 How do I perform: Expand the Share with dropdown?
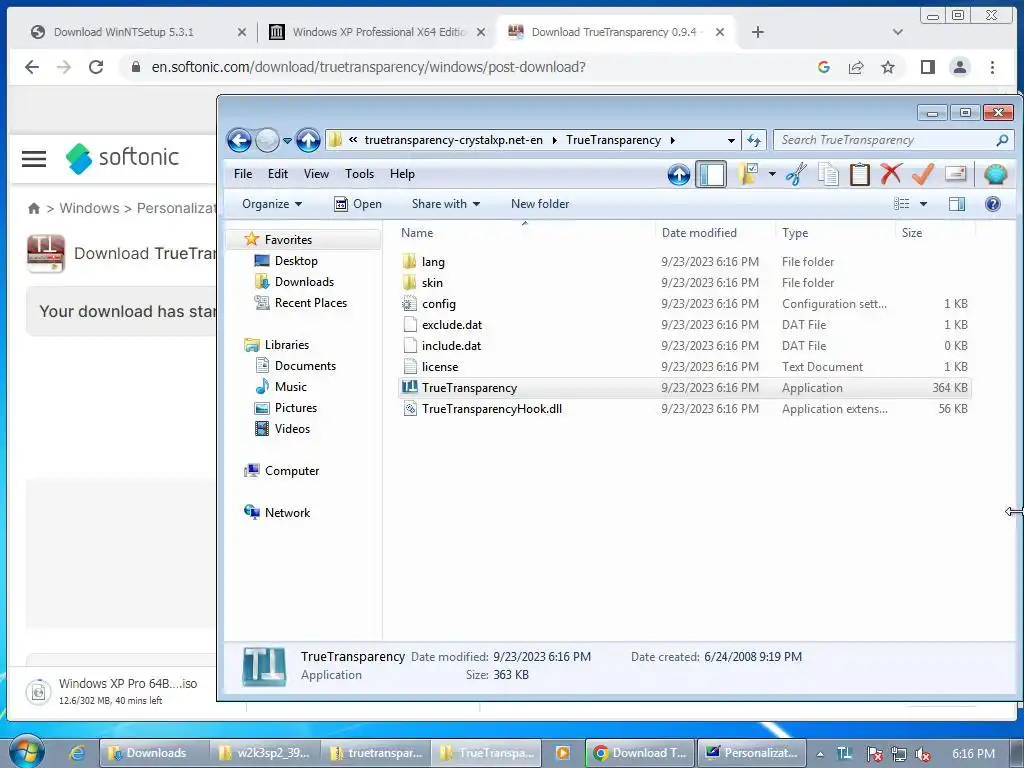pos(446,204)
